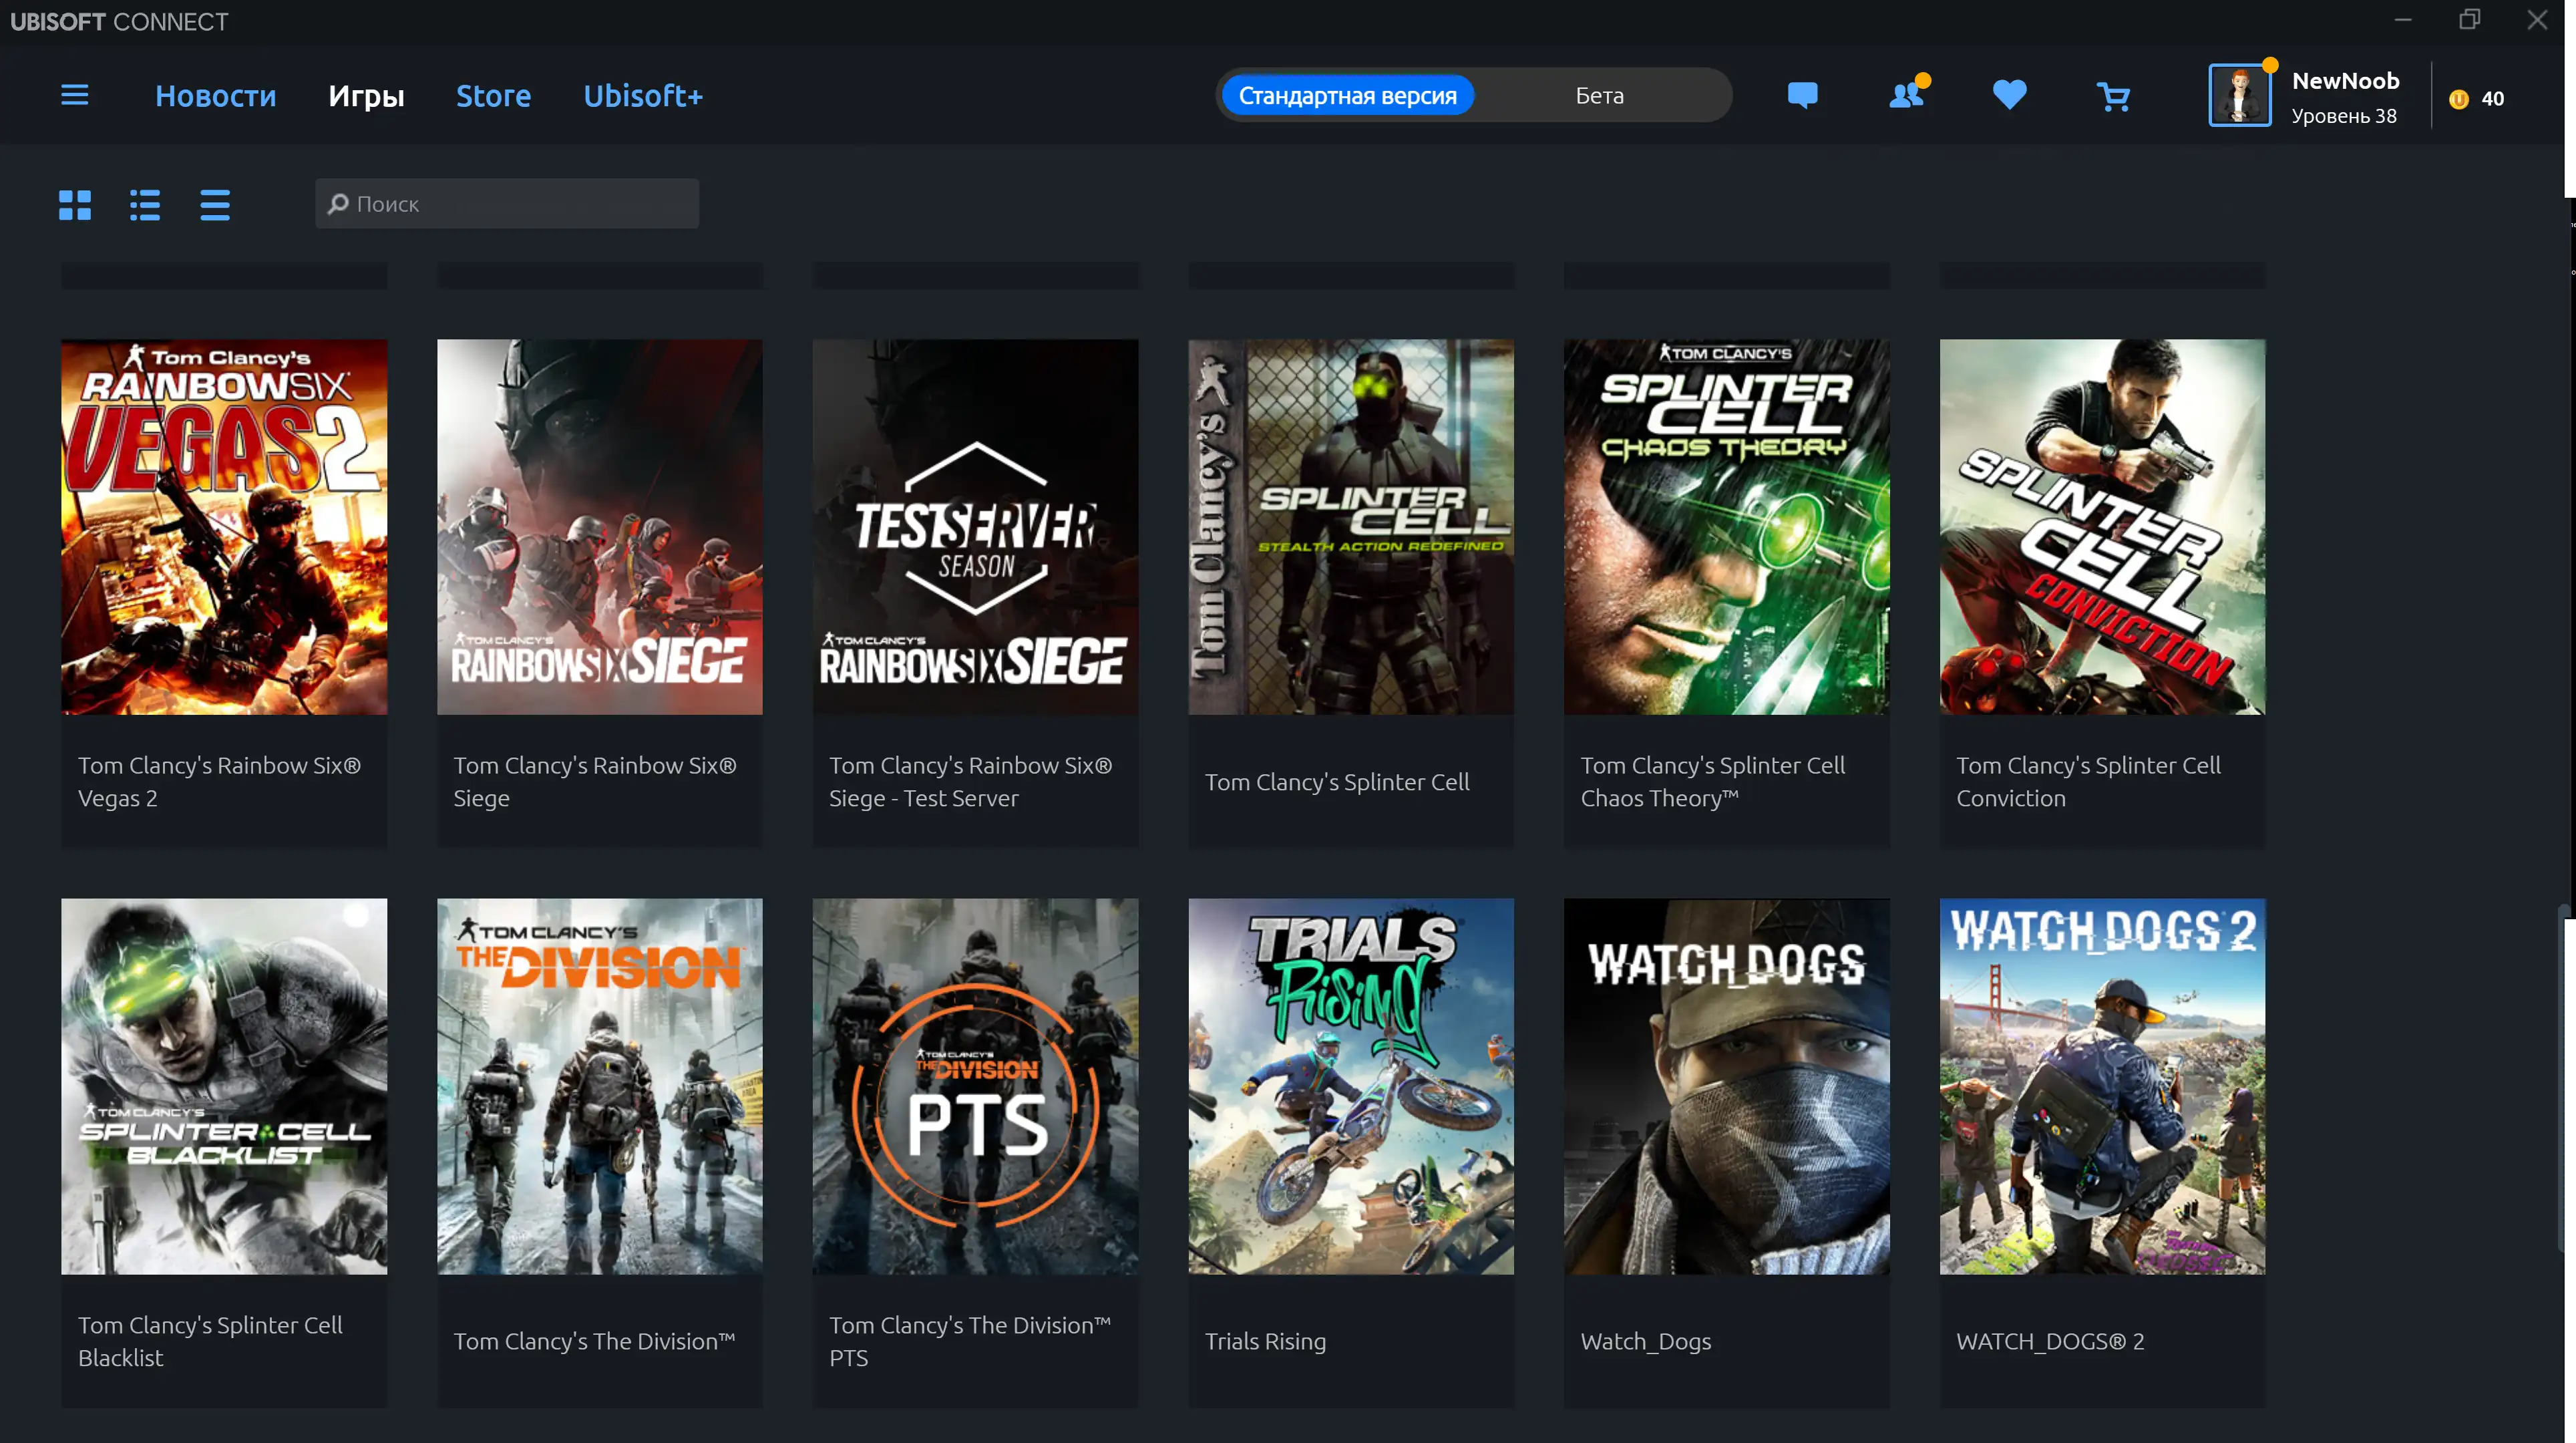Click 'Tom Clancy's Rainbow Six® Vegas 2' title

pos(219,782)
